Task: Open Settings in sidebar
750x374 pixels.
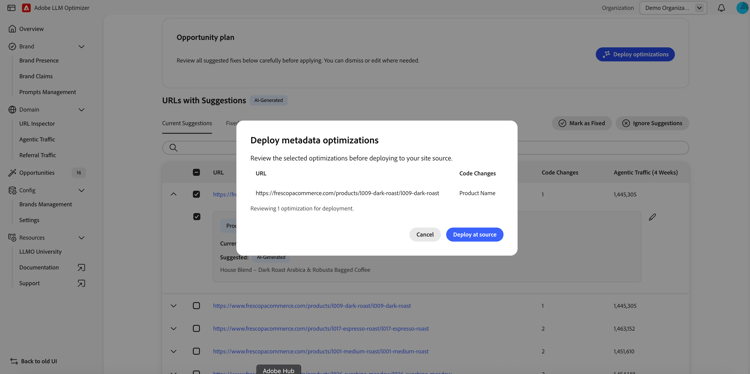Action: click(29, 220)
